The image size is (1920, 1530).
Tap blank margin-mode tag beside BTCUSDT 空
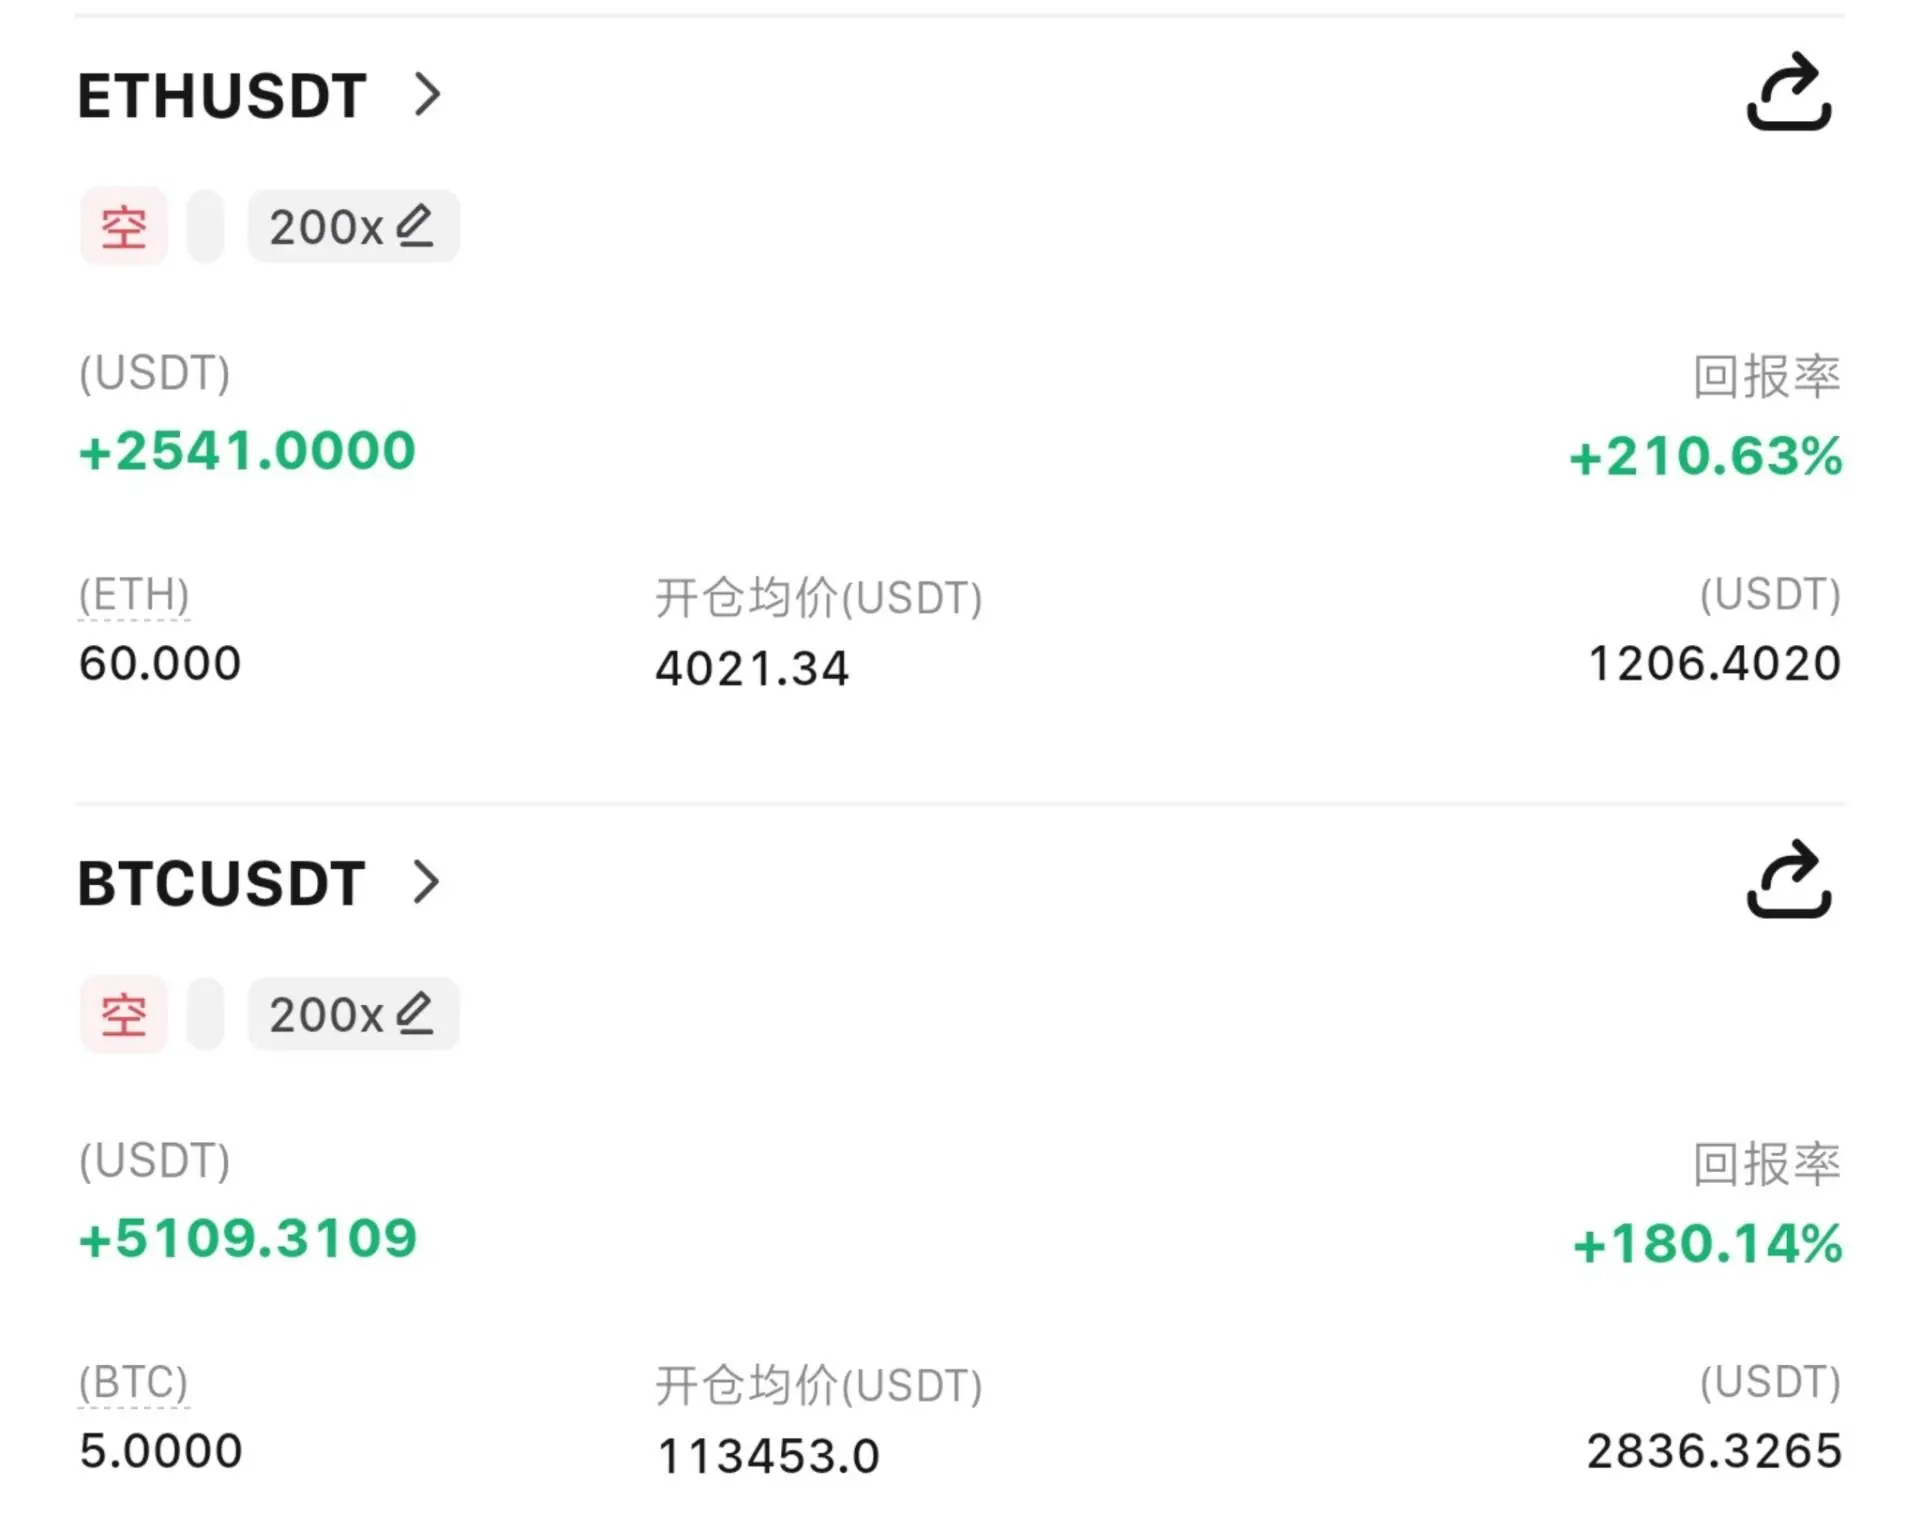click(205, 1014)
